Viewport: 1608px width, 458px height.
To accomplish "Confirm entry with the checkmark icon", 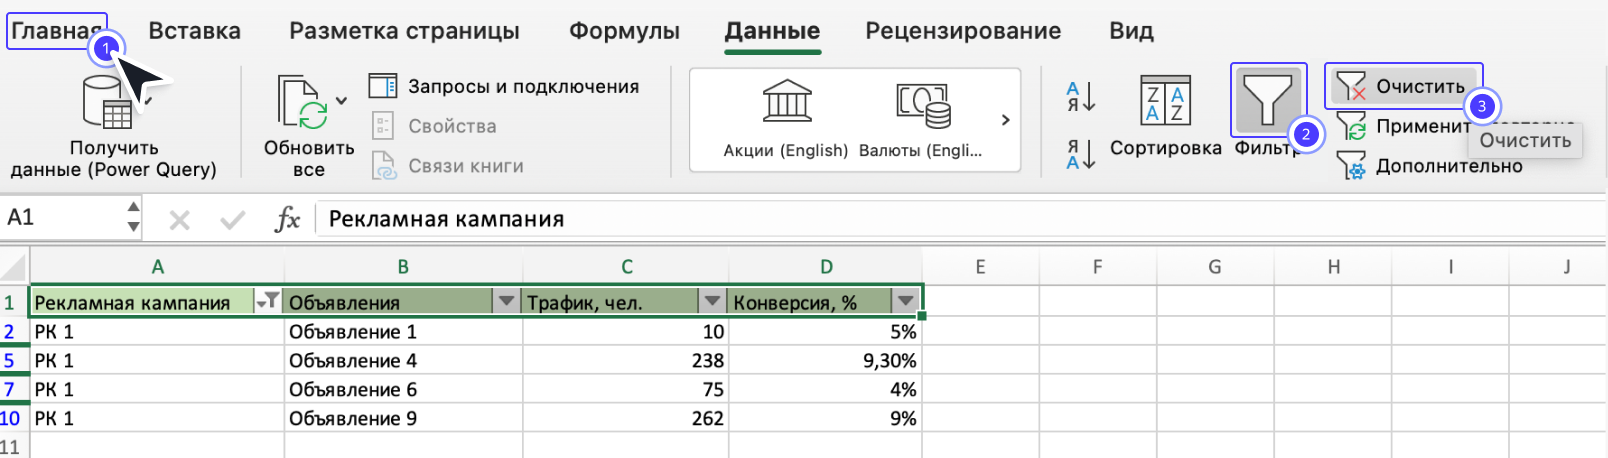I will [233, 219].
